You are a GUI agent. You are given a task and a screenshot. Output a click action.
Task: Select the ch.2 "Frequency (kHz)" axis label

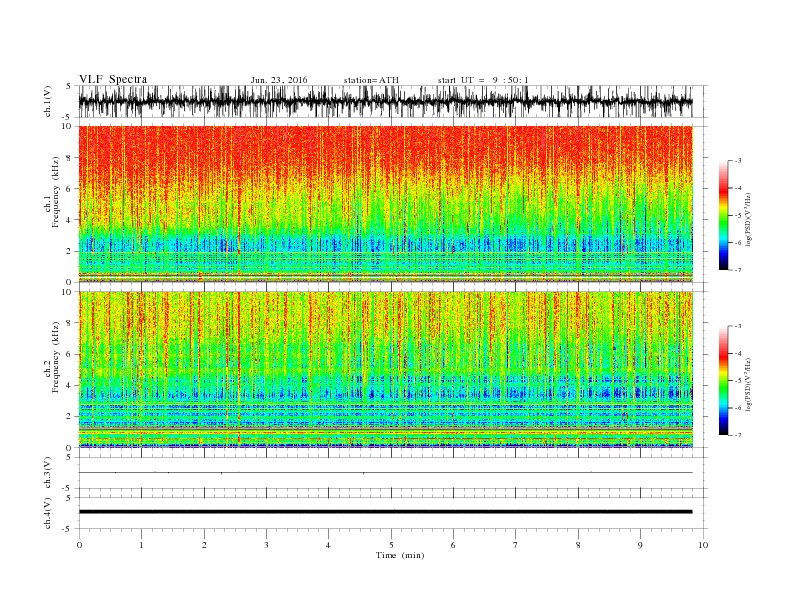(56, 356)
